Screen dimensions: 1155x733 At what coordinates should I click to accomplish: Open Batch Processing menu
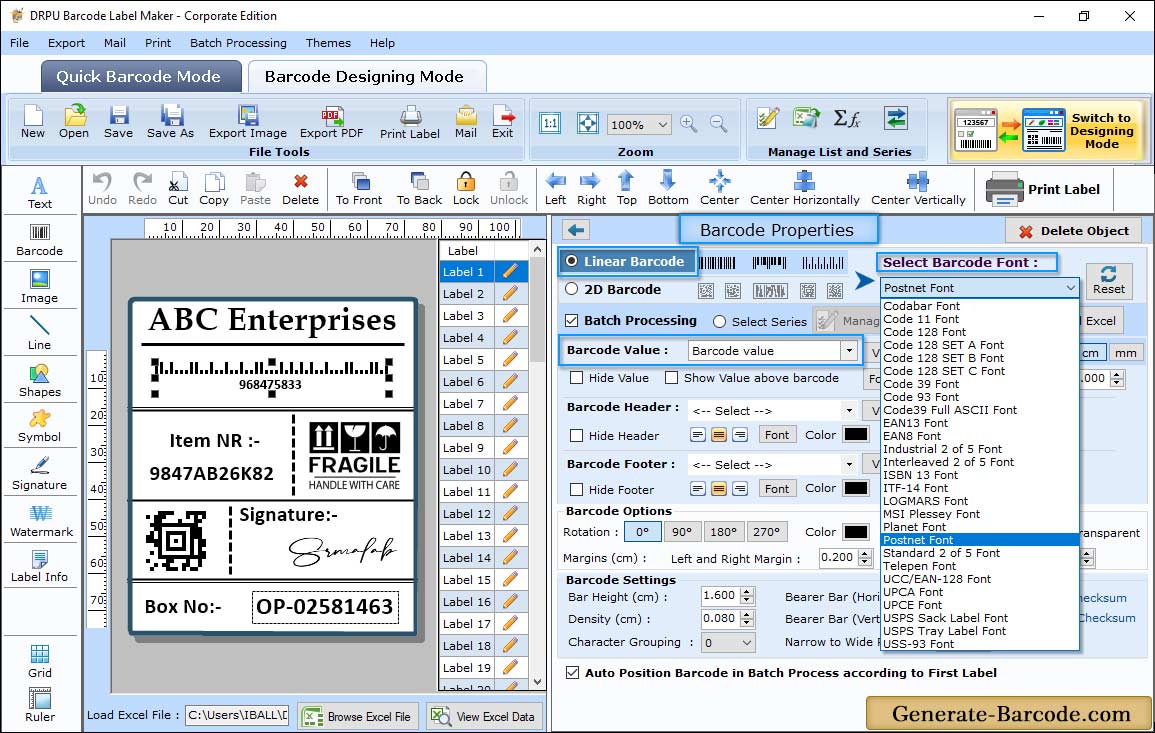(x=238, y=43)
